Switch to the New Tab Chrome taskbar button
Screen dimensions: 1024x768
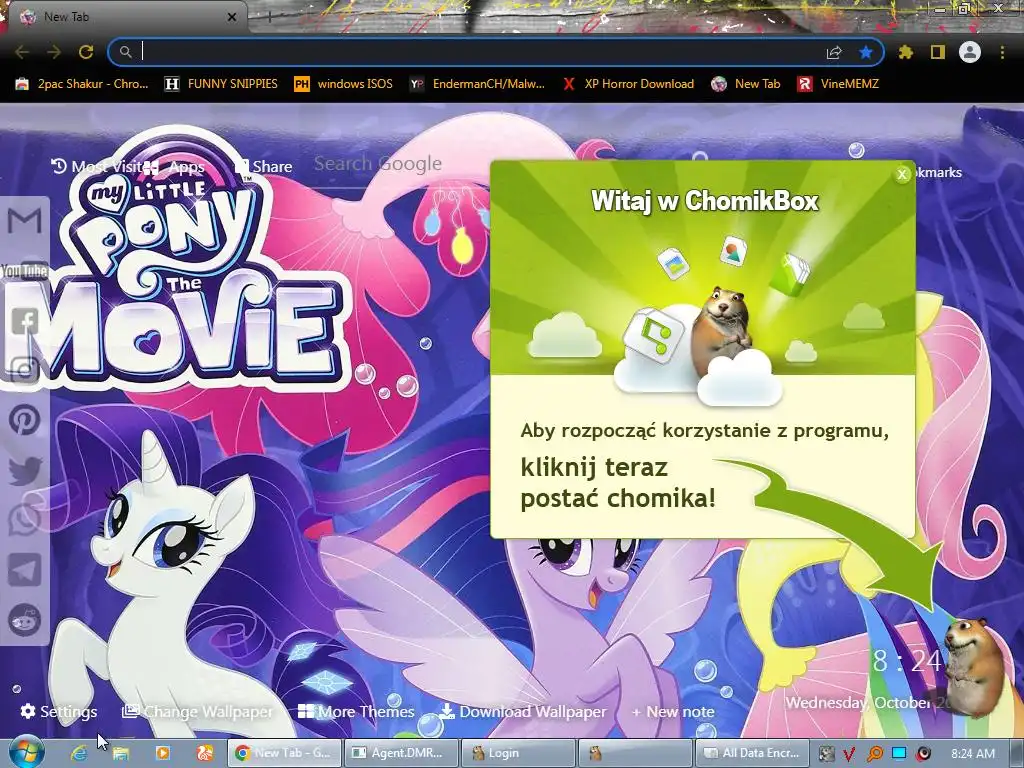(x=284, y=753)
